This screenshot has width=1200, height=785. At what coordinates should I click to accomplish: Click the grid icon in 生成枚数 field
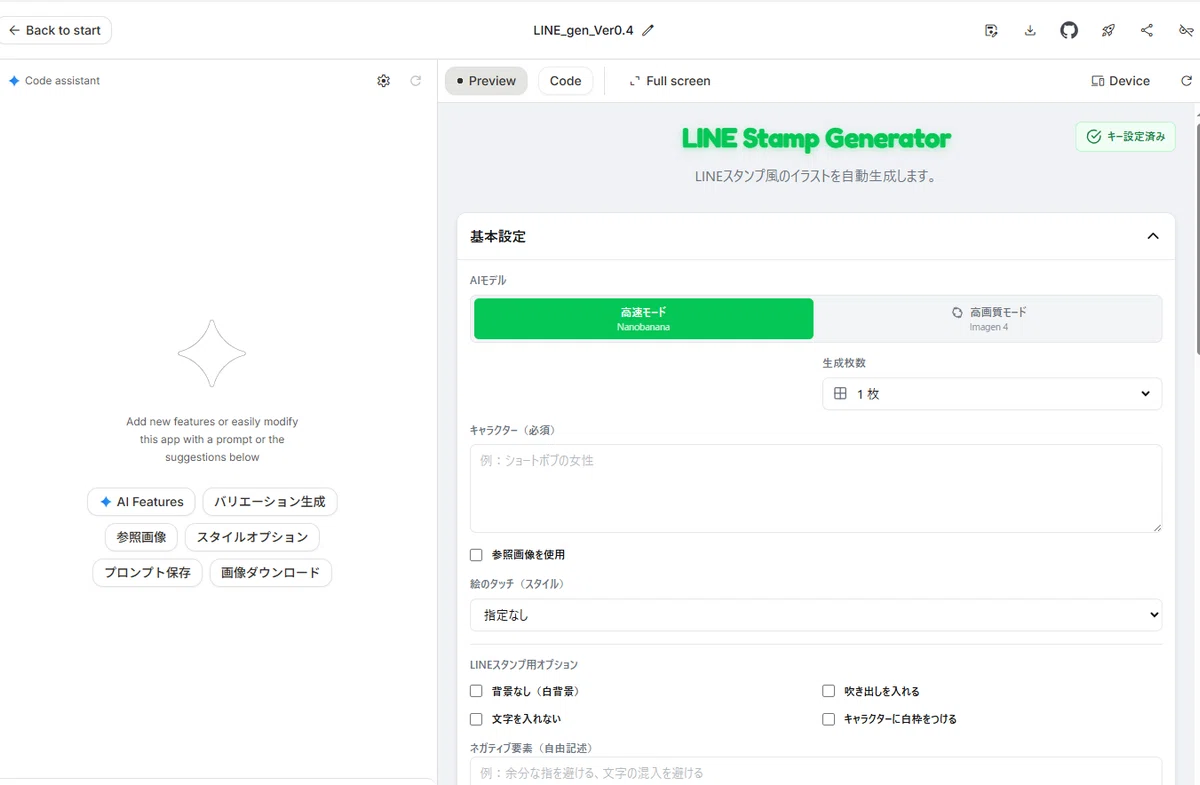click(840, 394)
